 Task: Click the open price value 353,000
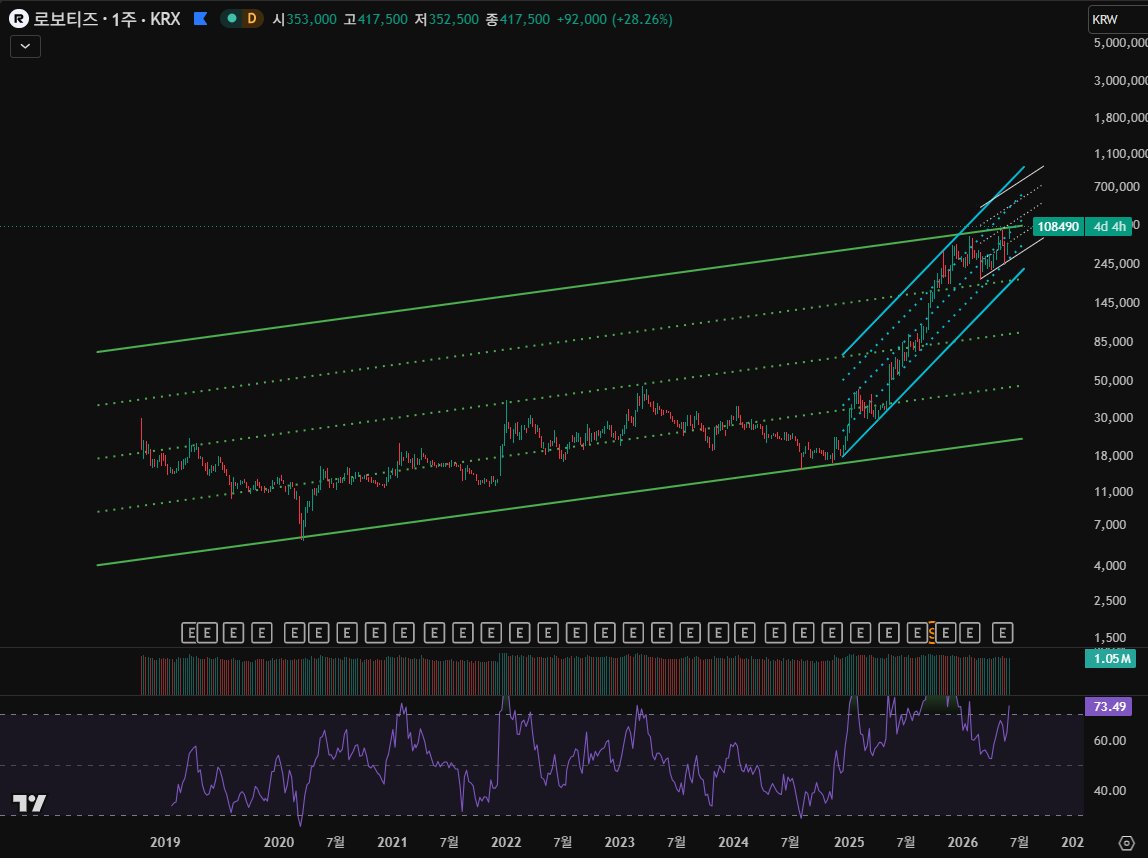tap(311, 19)
